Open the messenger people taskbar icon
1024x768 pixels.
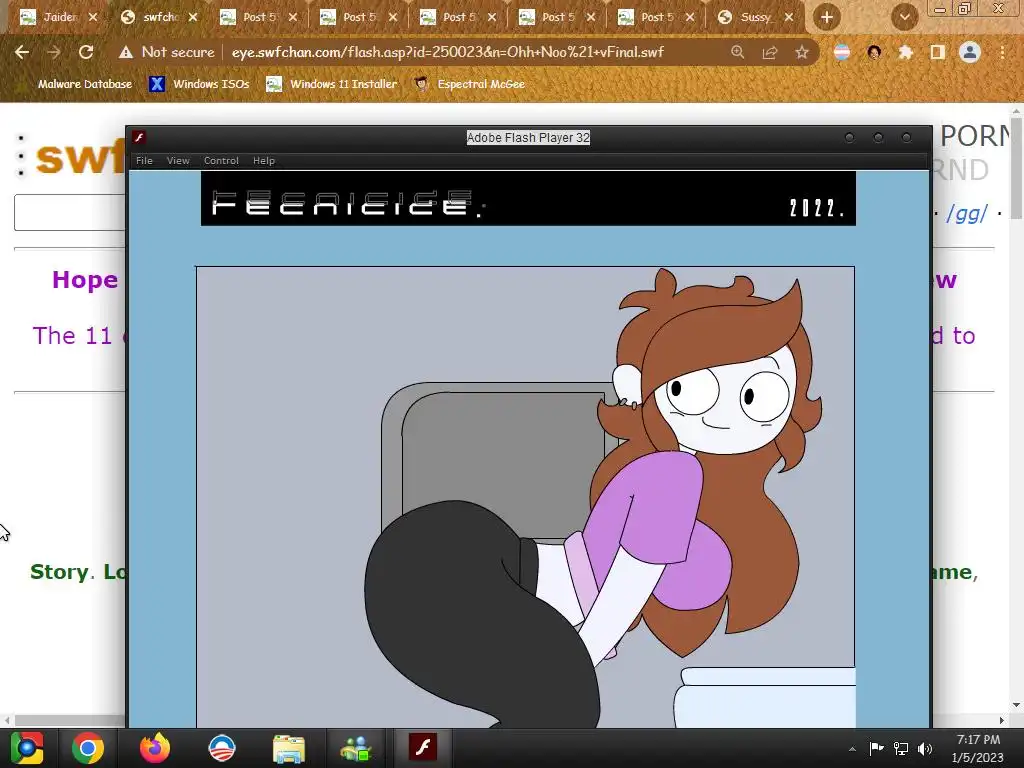[356, 748]
